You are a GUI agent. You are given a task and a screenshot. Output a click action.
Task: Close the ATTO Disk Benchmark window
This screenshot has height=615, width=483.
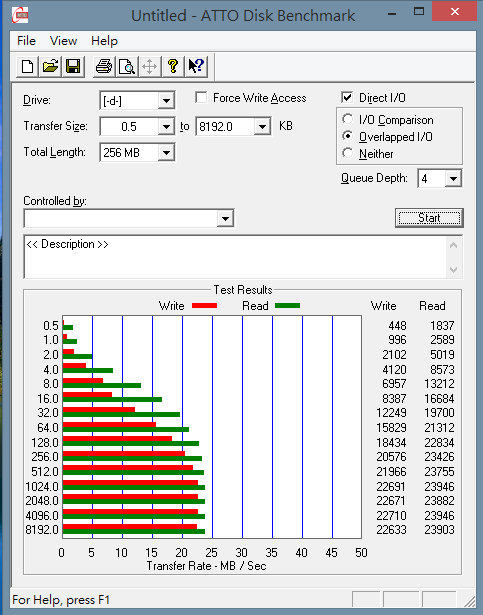coord(455,12)
